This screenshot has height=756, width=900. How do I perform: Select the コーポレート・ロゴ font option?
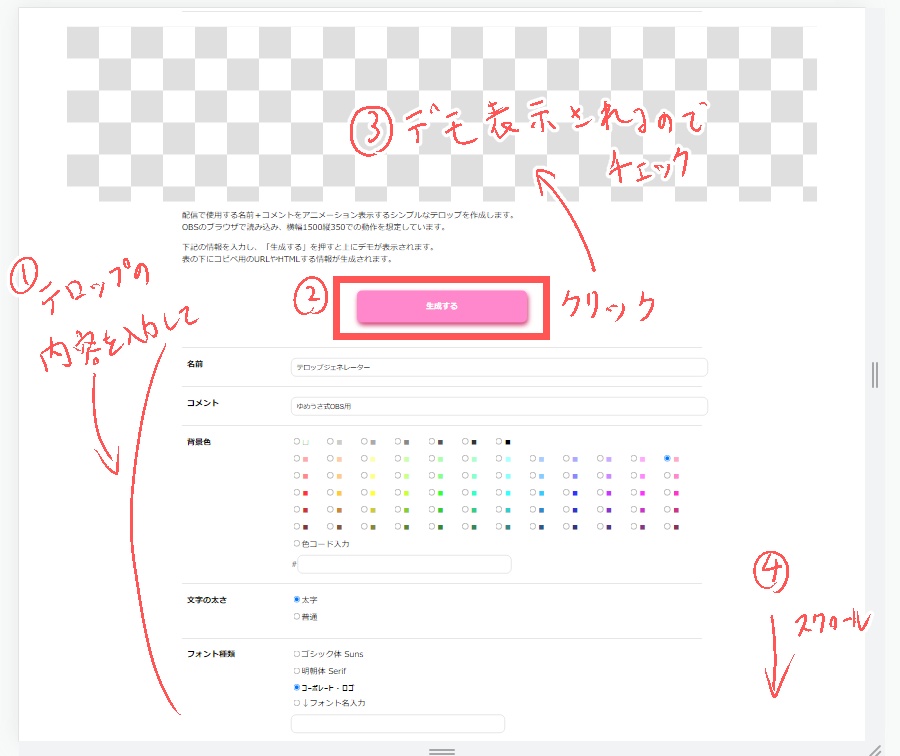click(x=295, y=687)
